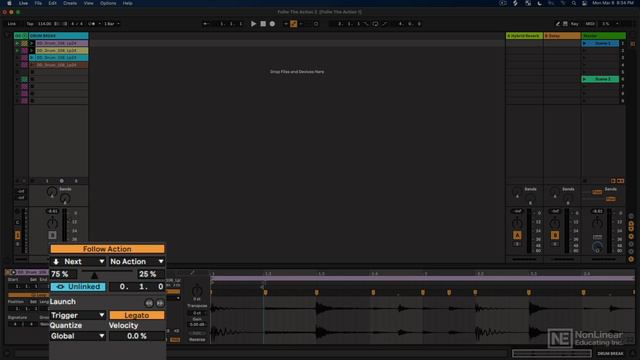Click the 25 % chance B field
This screenshot has height=360, width=640.
[151, 274]
